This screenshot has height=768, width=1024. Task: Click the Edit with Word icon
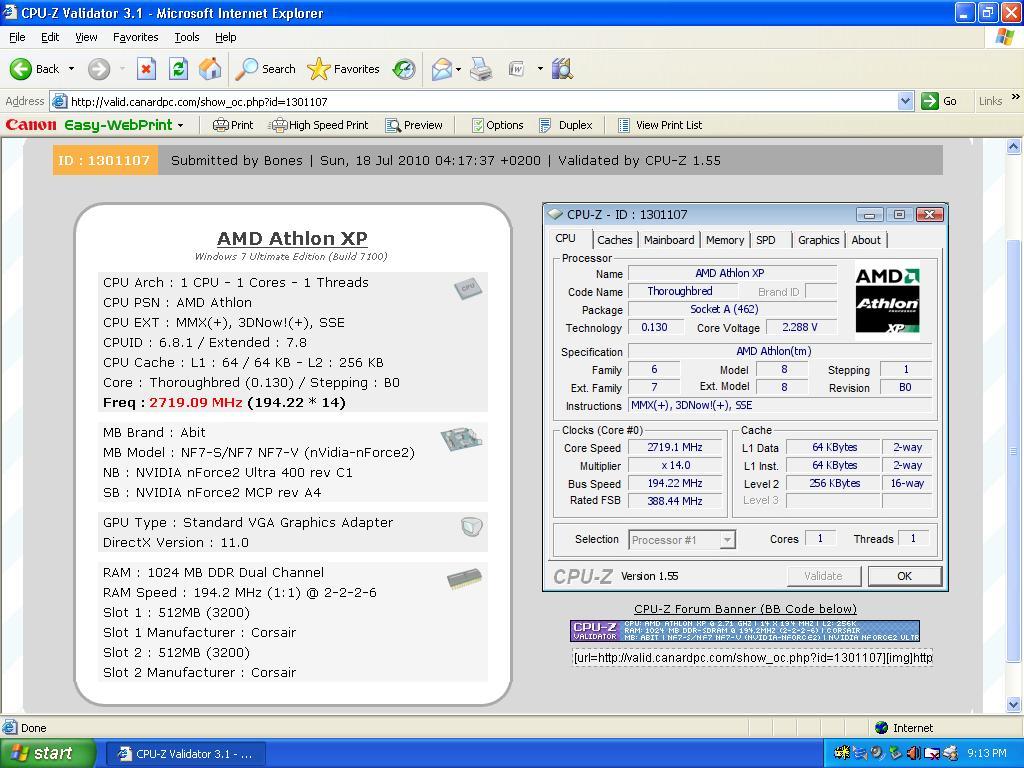pyautogui.click(x=517, y=69)
